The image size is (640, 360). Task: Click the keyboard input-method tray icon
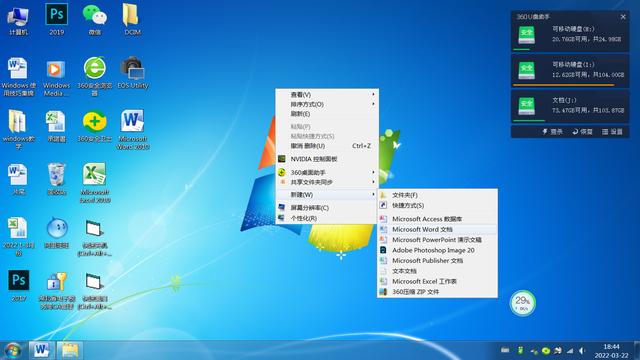(505, 350)
